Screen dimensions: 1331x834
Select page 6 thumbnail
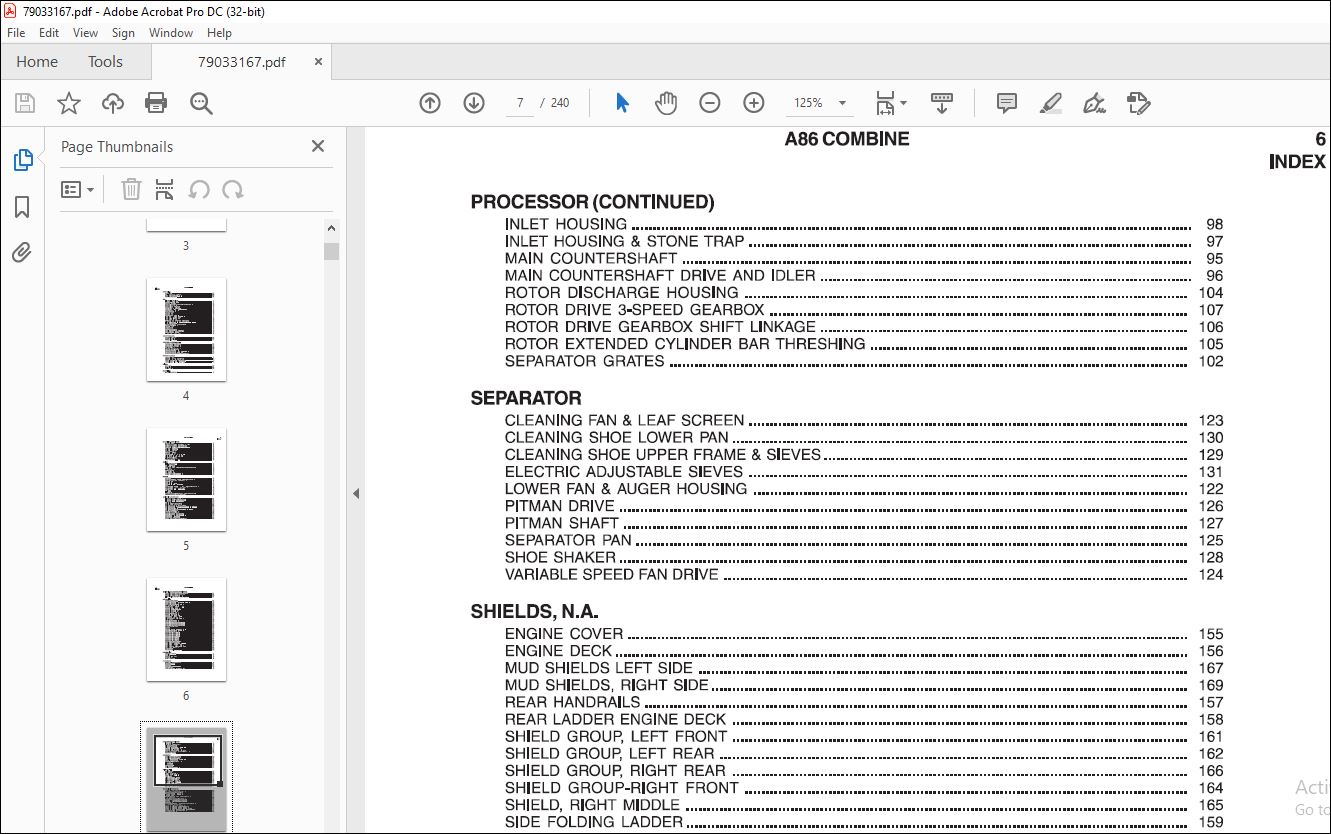tap(186, 629)
